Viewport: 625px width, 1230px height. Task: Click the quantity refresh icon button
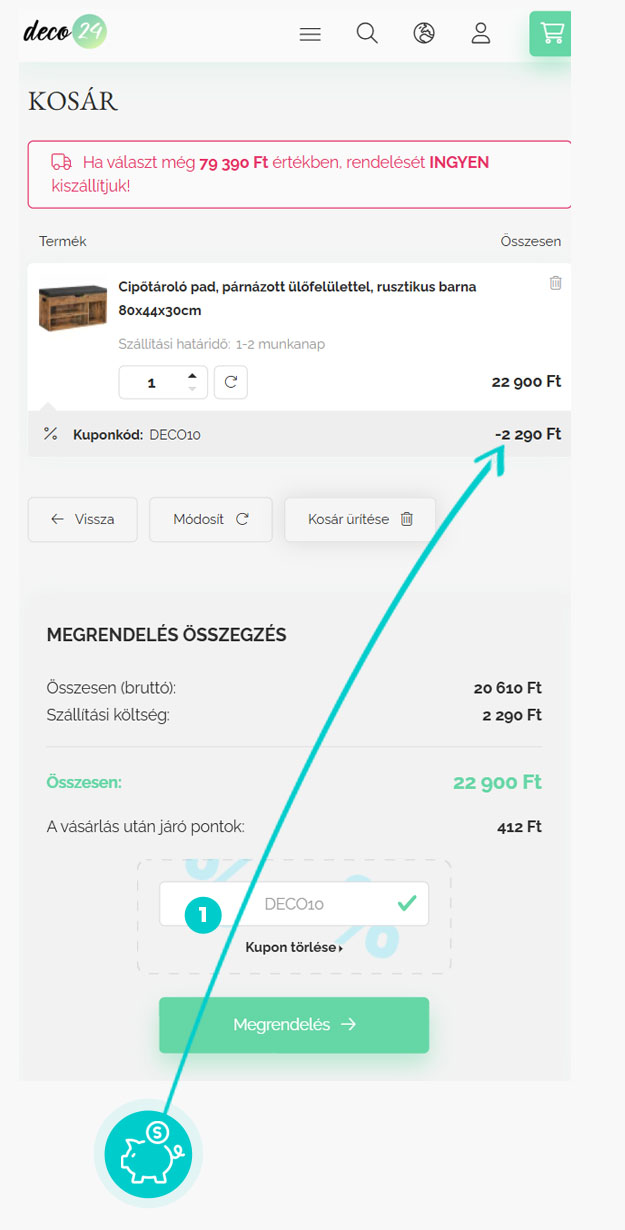tap(230, 382)
